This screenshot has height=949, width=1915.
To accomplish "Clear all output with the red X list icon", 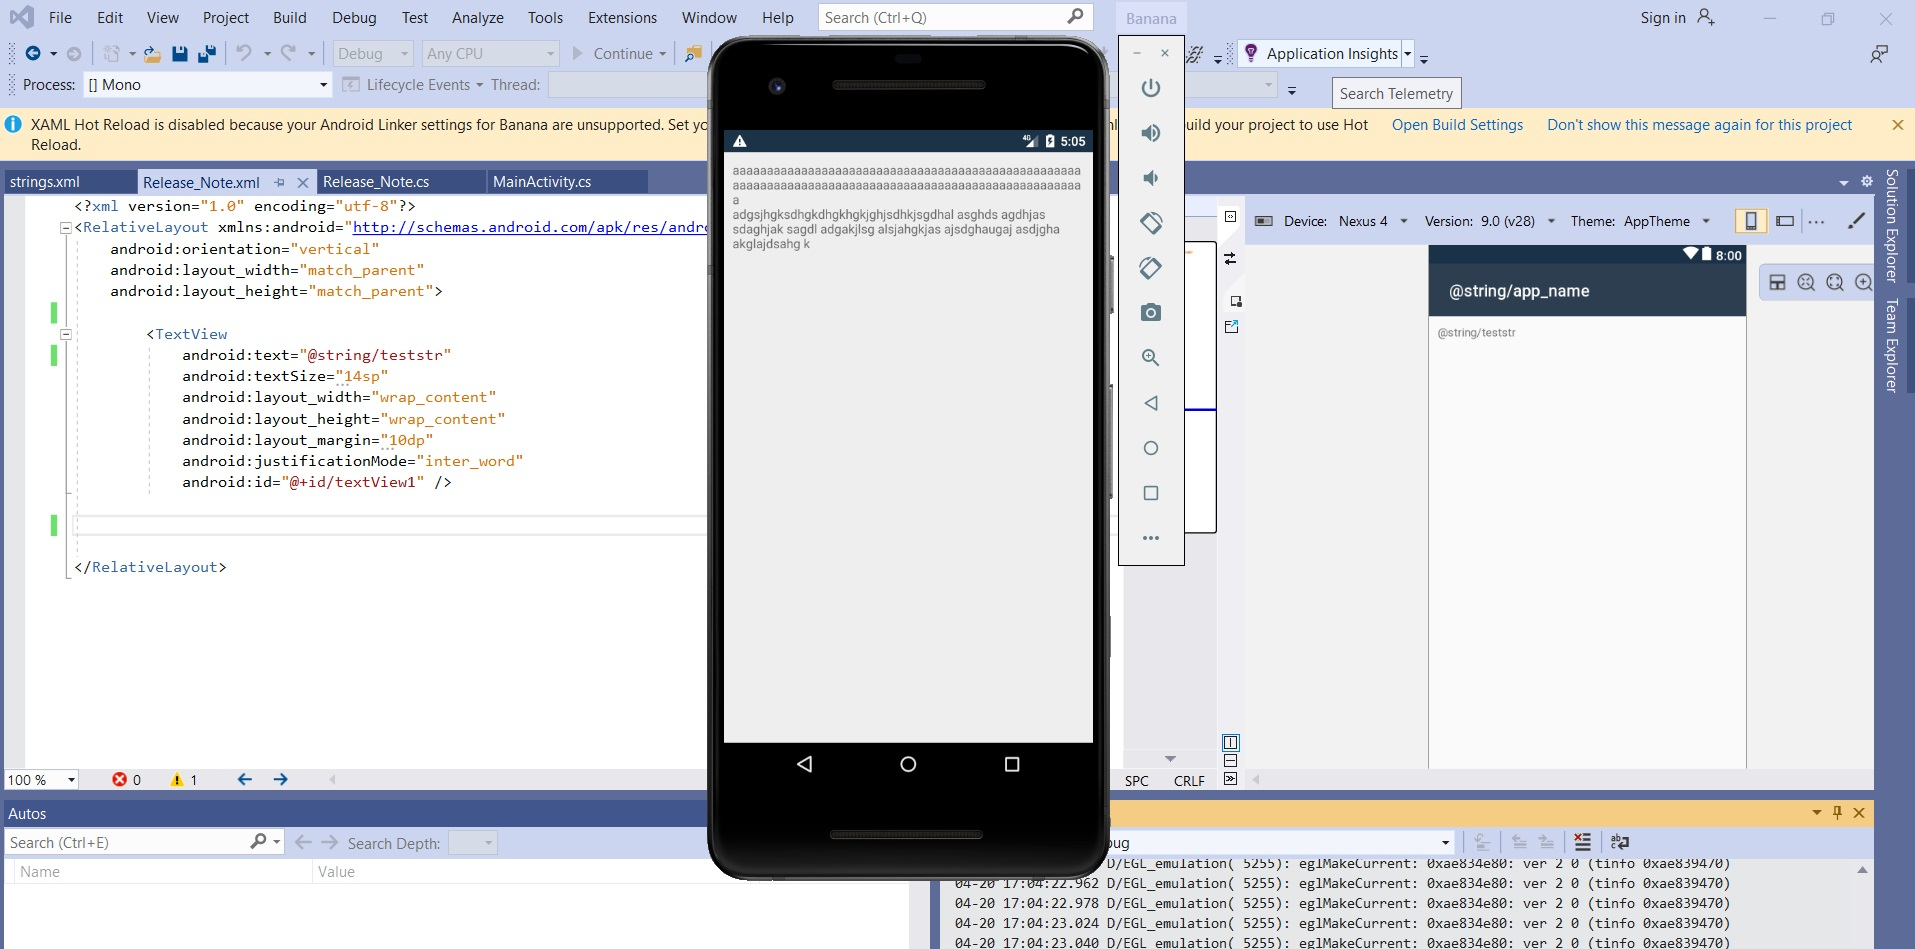I will (x=1582, y=842).
